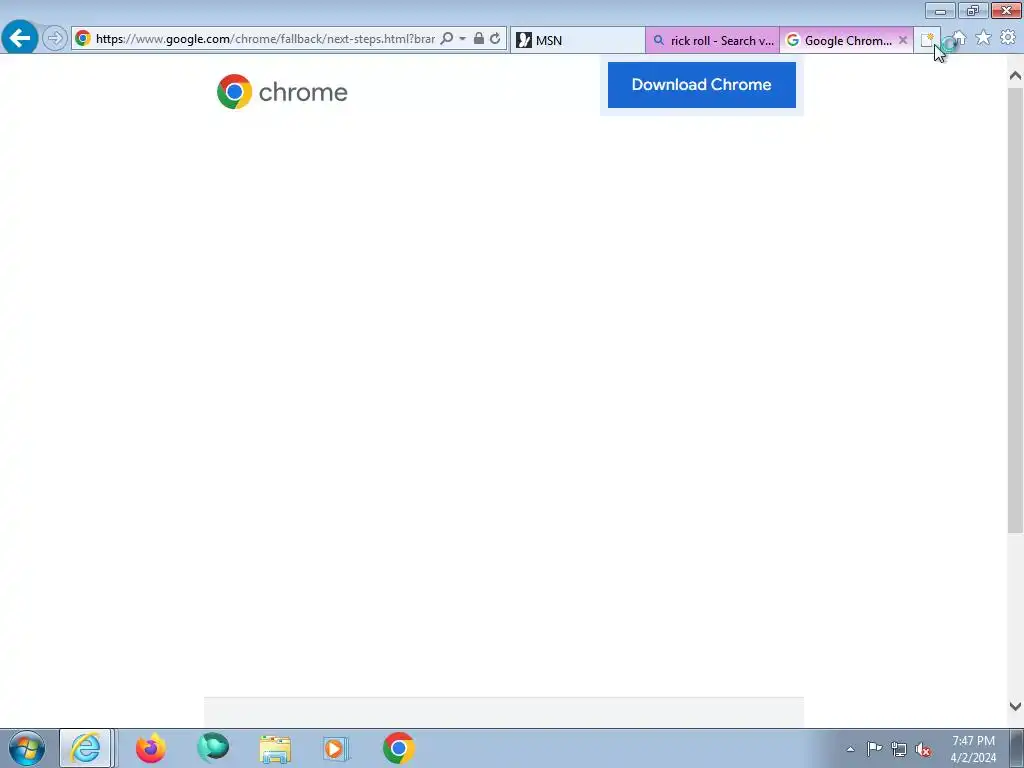Image resolution: width=1024 pixels, height=768 pixels.
Task: Restore down the Internet Explorer window
Action: [x=973, y=10]
